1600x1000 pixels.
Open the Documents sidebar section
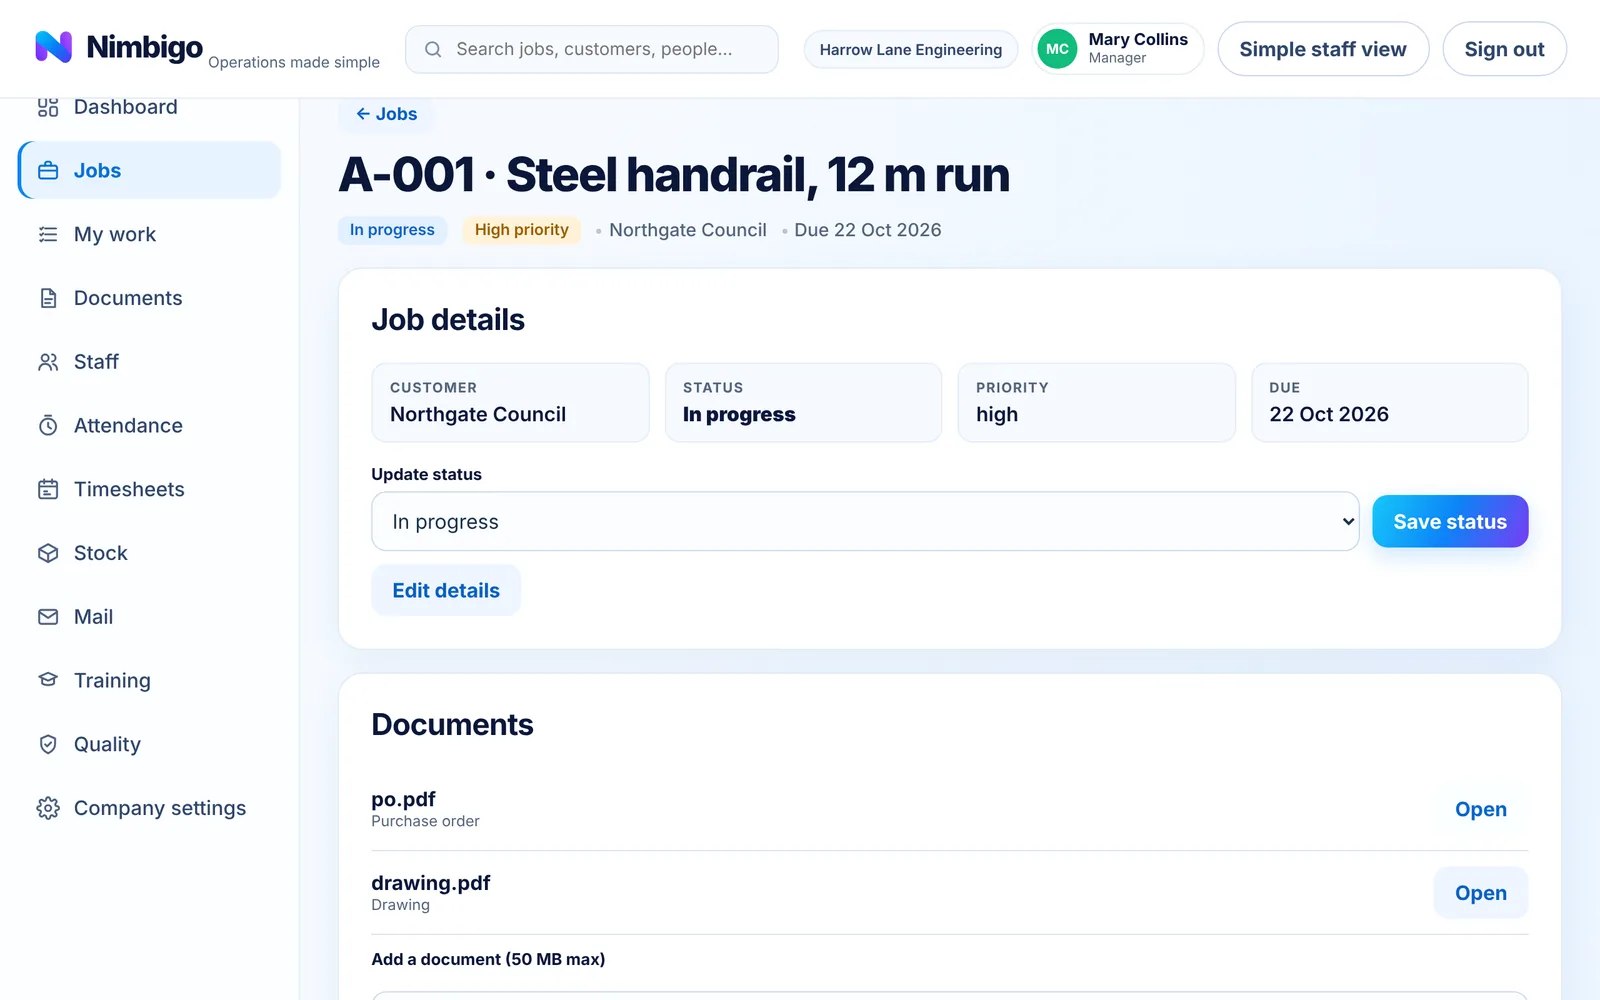(150, 298)
